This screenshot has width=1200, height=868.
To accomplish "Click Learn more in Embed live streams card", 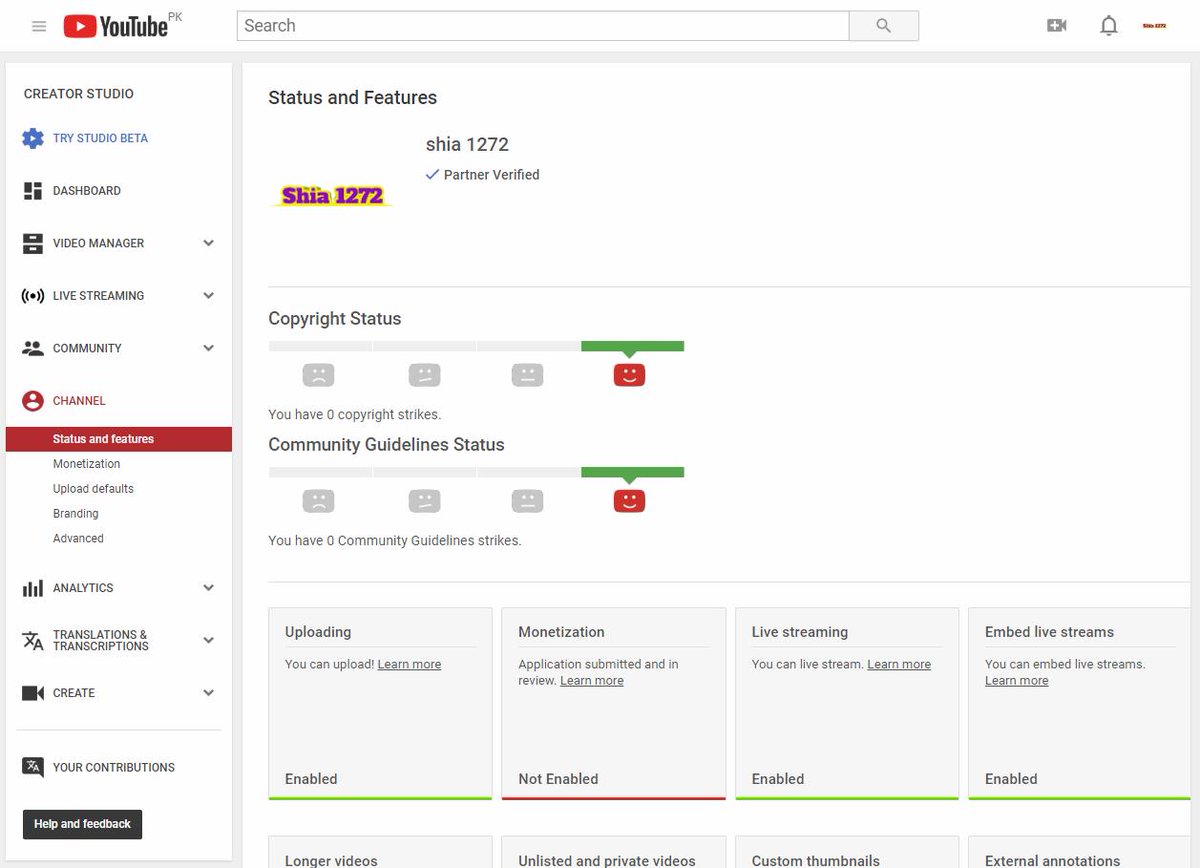I will tap(1017, 681).
